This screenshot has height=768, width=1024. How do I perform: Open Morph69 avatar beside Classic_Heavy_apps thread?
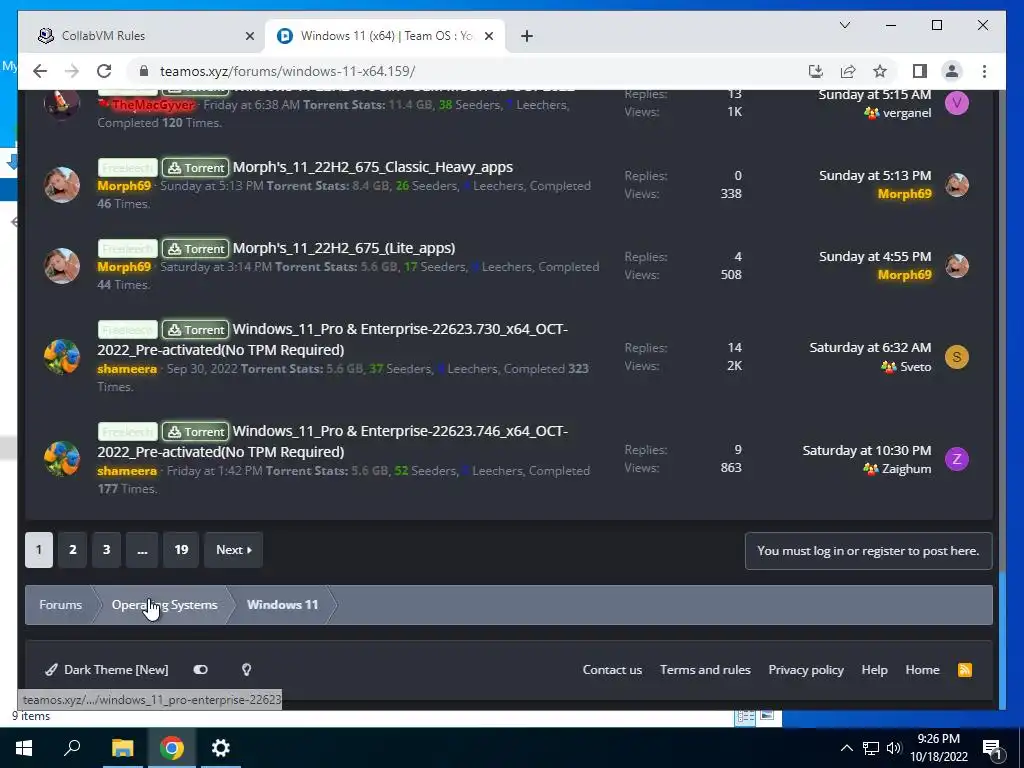[x=62, y=185]
